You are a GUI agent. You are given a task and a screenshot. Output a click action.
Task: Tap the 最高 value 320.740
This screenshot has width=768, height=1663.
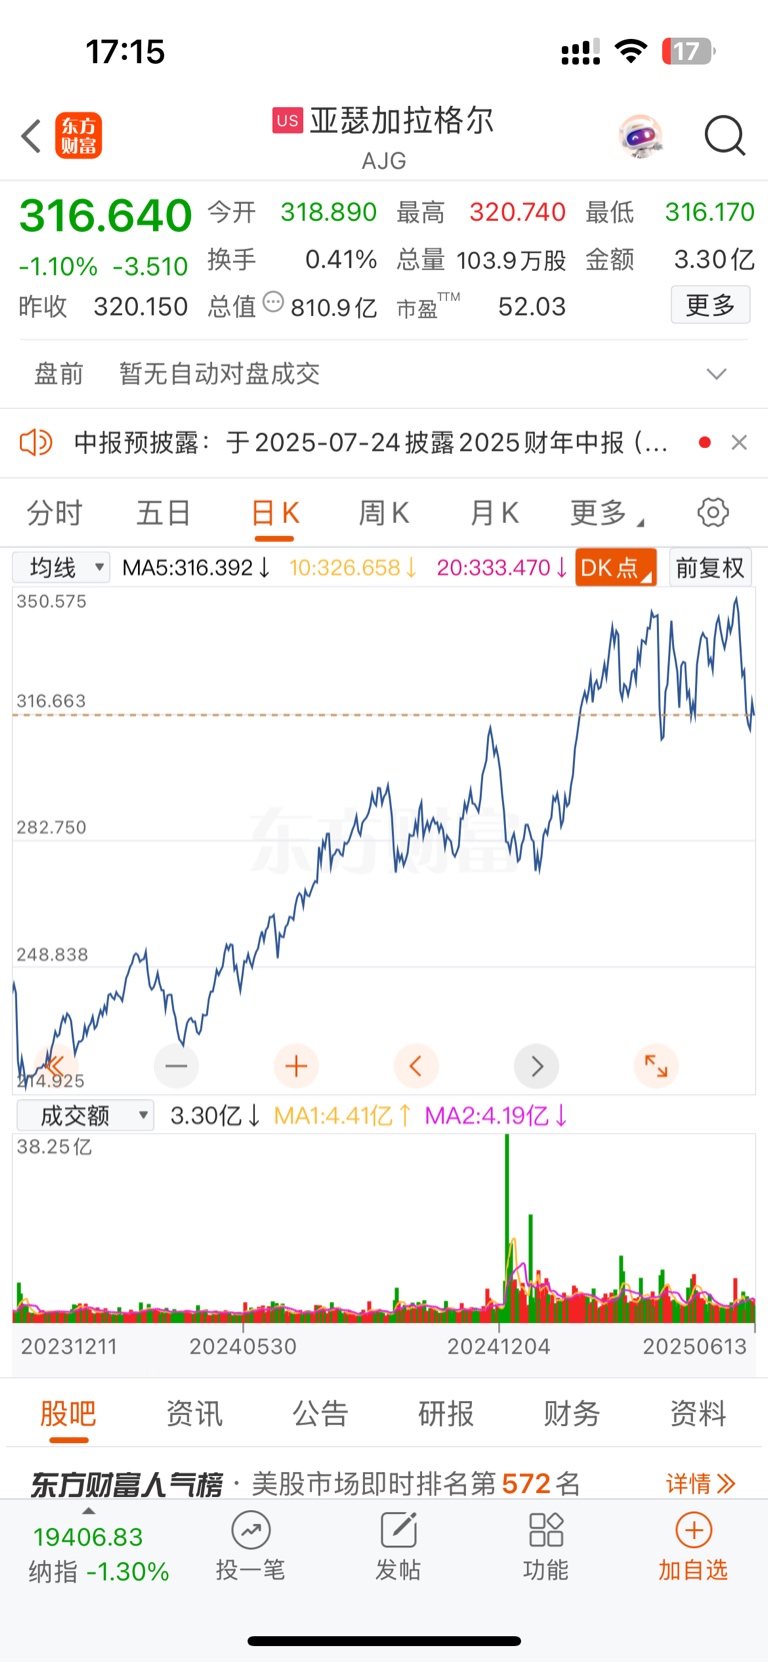518,212
